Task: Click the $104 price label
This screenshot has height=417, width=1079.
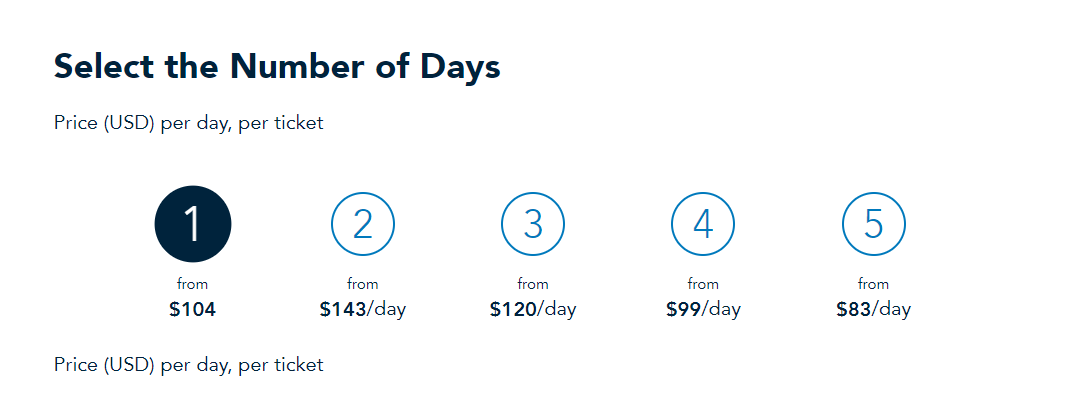Action: pyautogui.click(x=193, y=310)
